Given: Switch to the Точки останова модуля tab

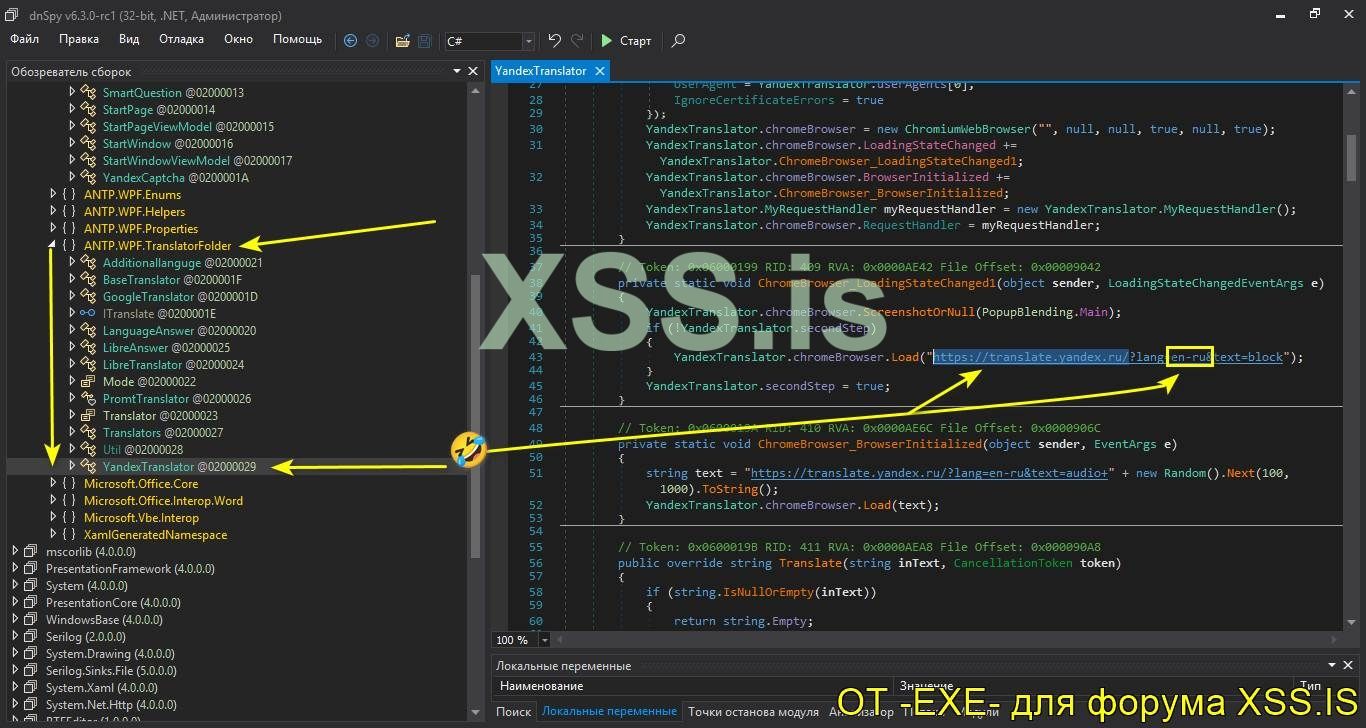Looking at the screenshot, I should pos(753,711).
